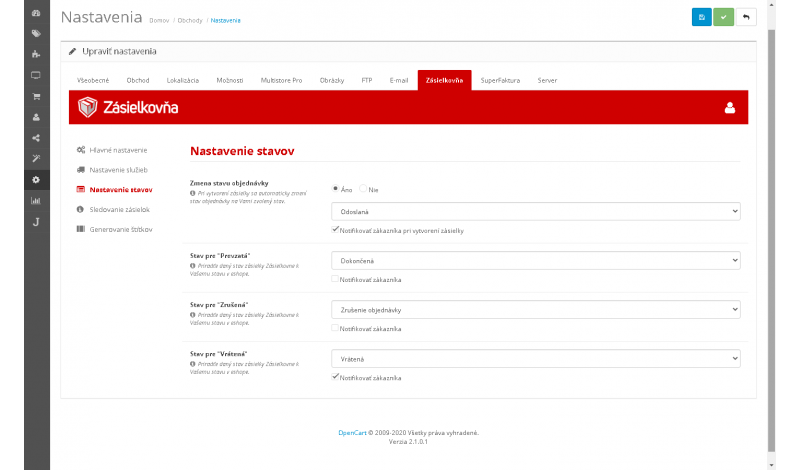This screenshot has height=470, width=800.
Task: Open the system gear icon in sidebar
Action: [36, 180]
